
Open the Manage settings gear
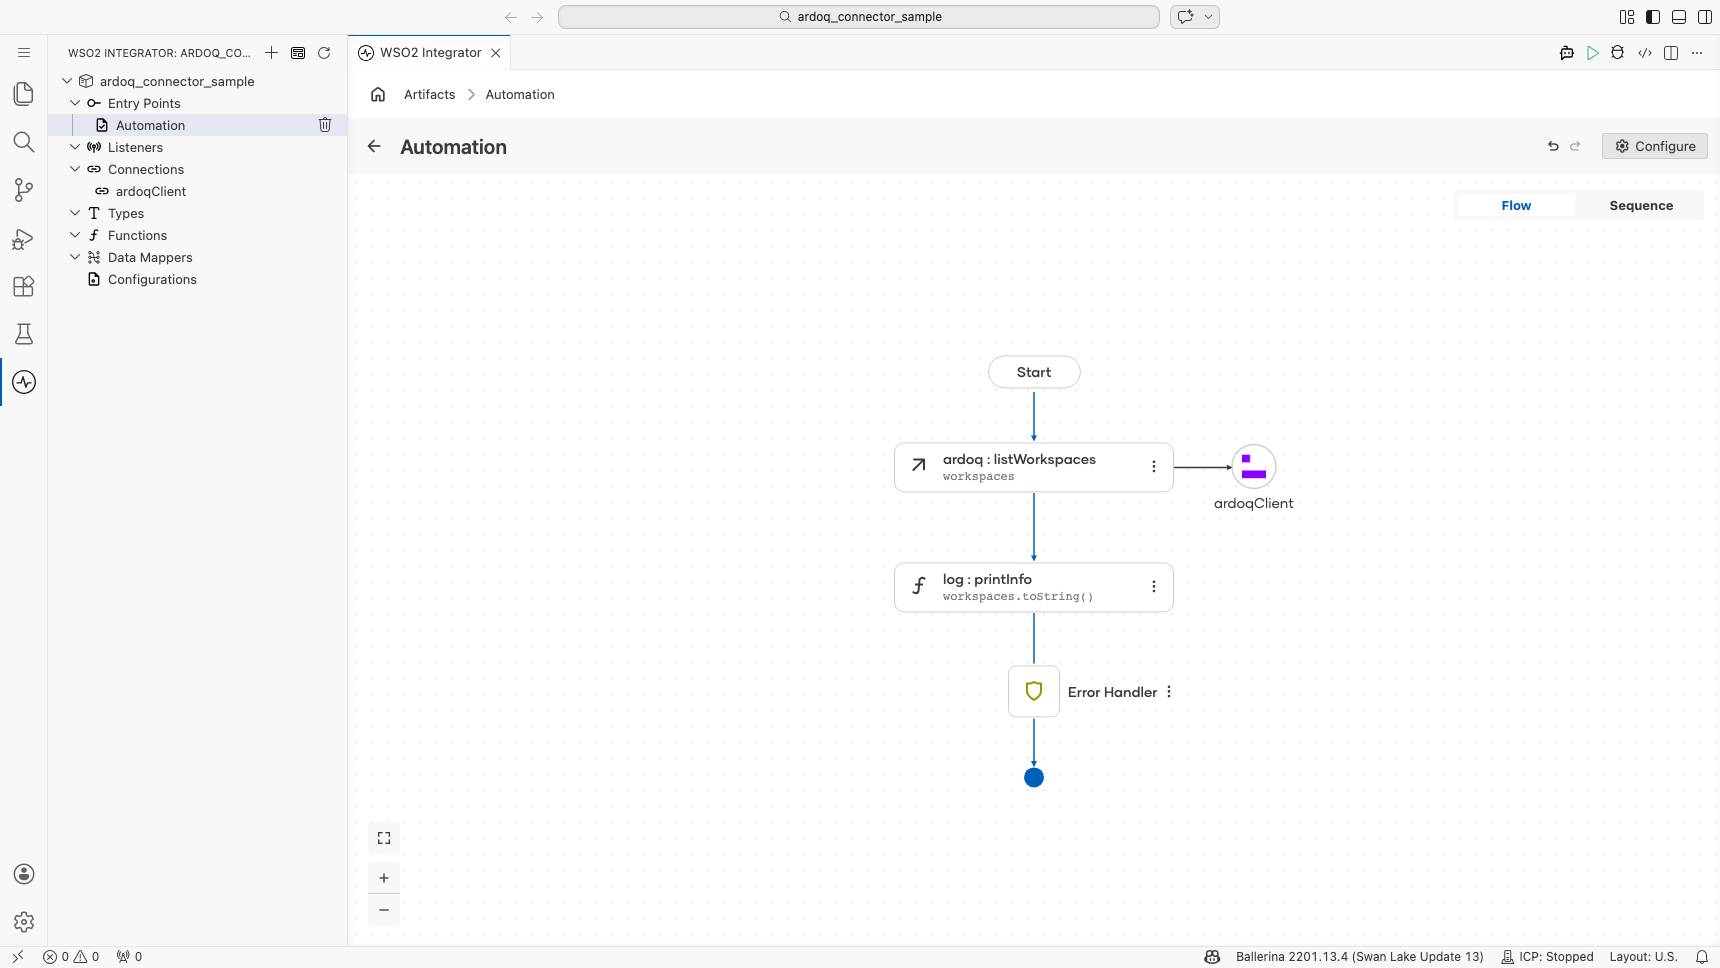[24, 922]
